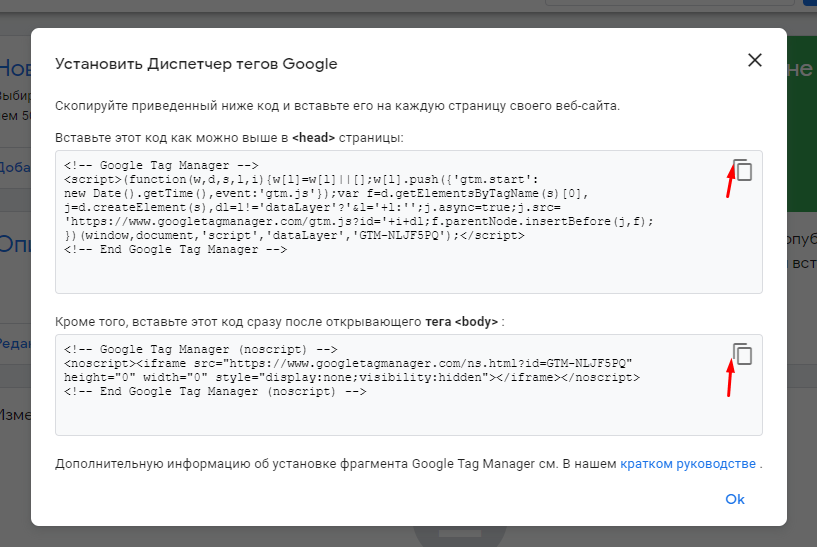Click the bold тега <body> text
The width and height of the screenshot is (817, 547).
(x=462, y=322)
